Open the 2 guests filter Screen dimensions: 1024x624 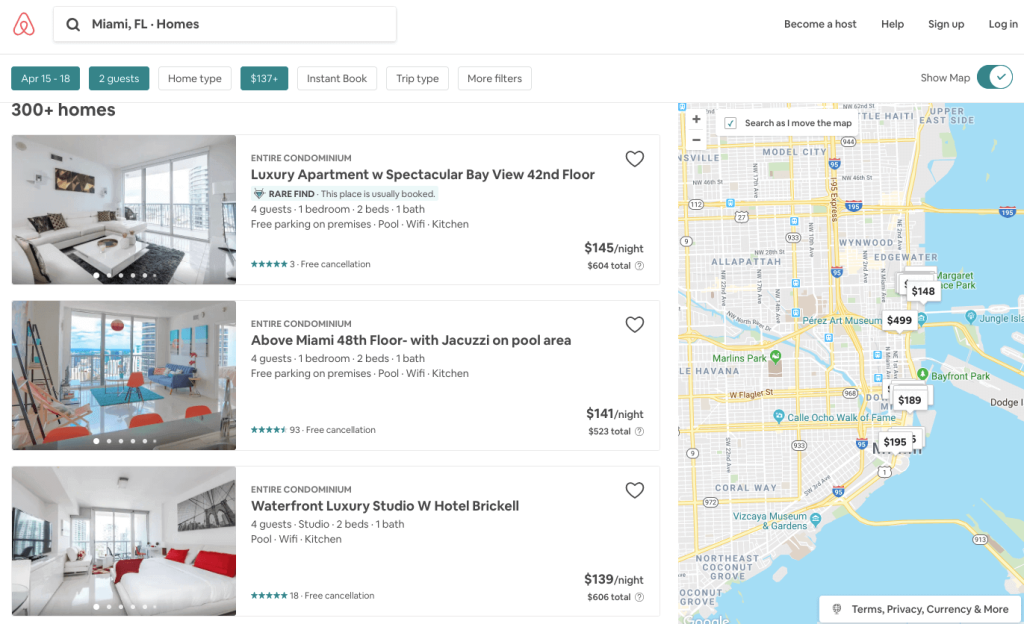click(119, 78)
